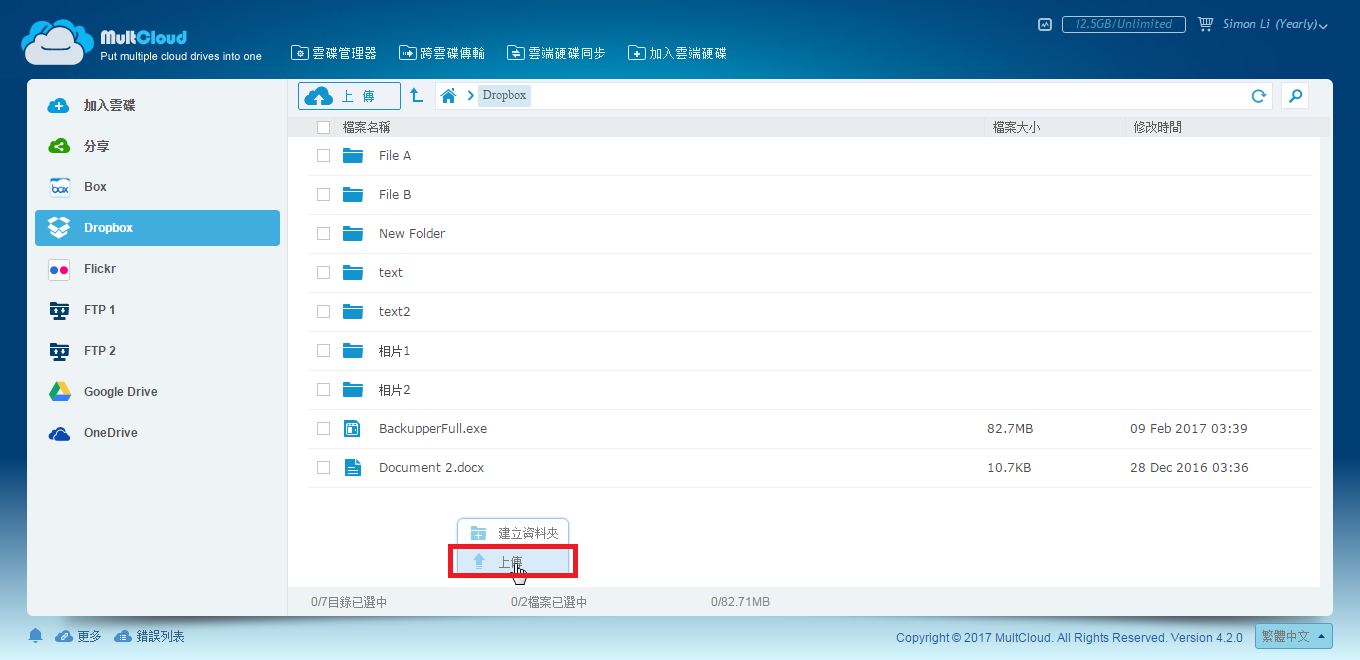Viewport: 1360px width, 660px height.
Task: Click the 09 Feb 2017 03:39 date
Action: tap(1189, 428)
